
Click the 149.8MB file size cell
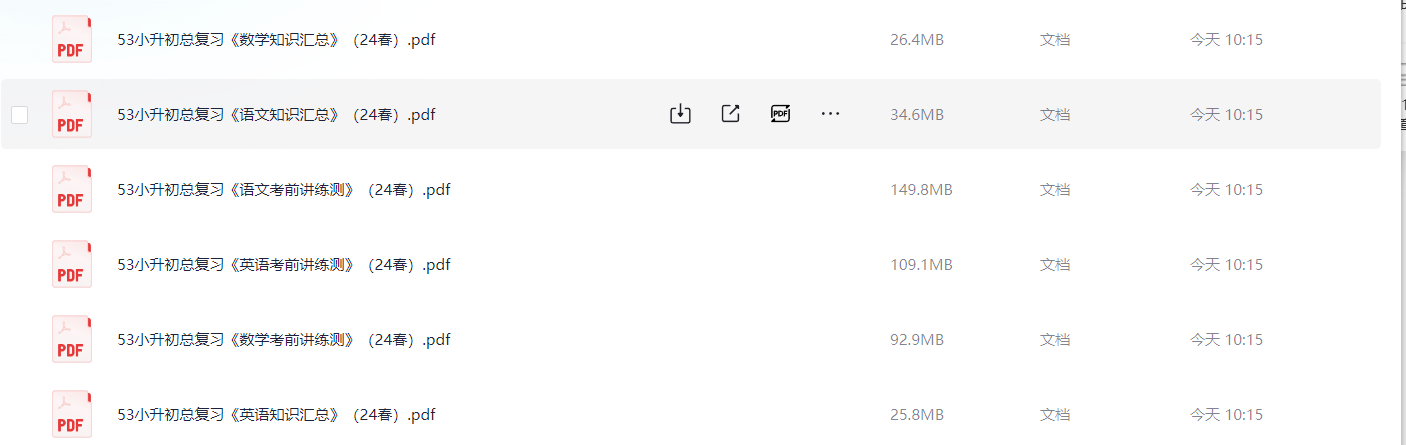tap(921, 189)
